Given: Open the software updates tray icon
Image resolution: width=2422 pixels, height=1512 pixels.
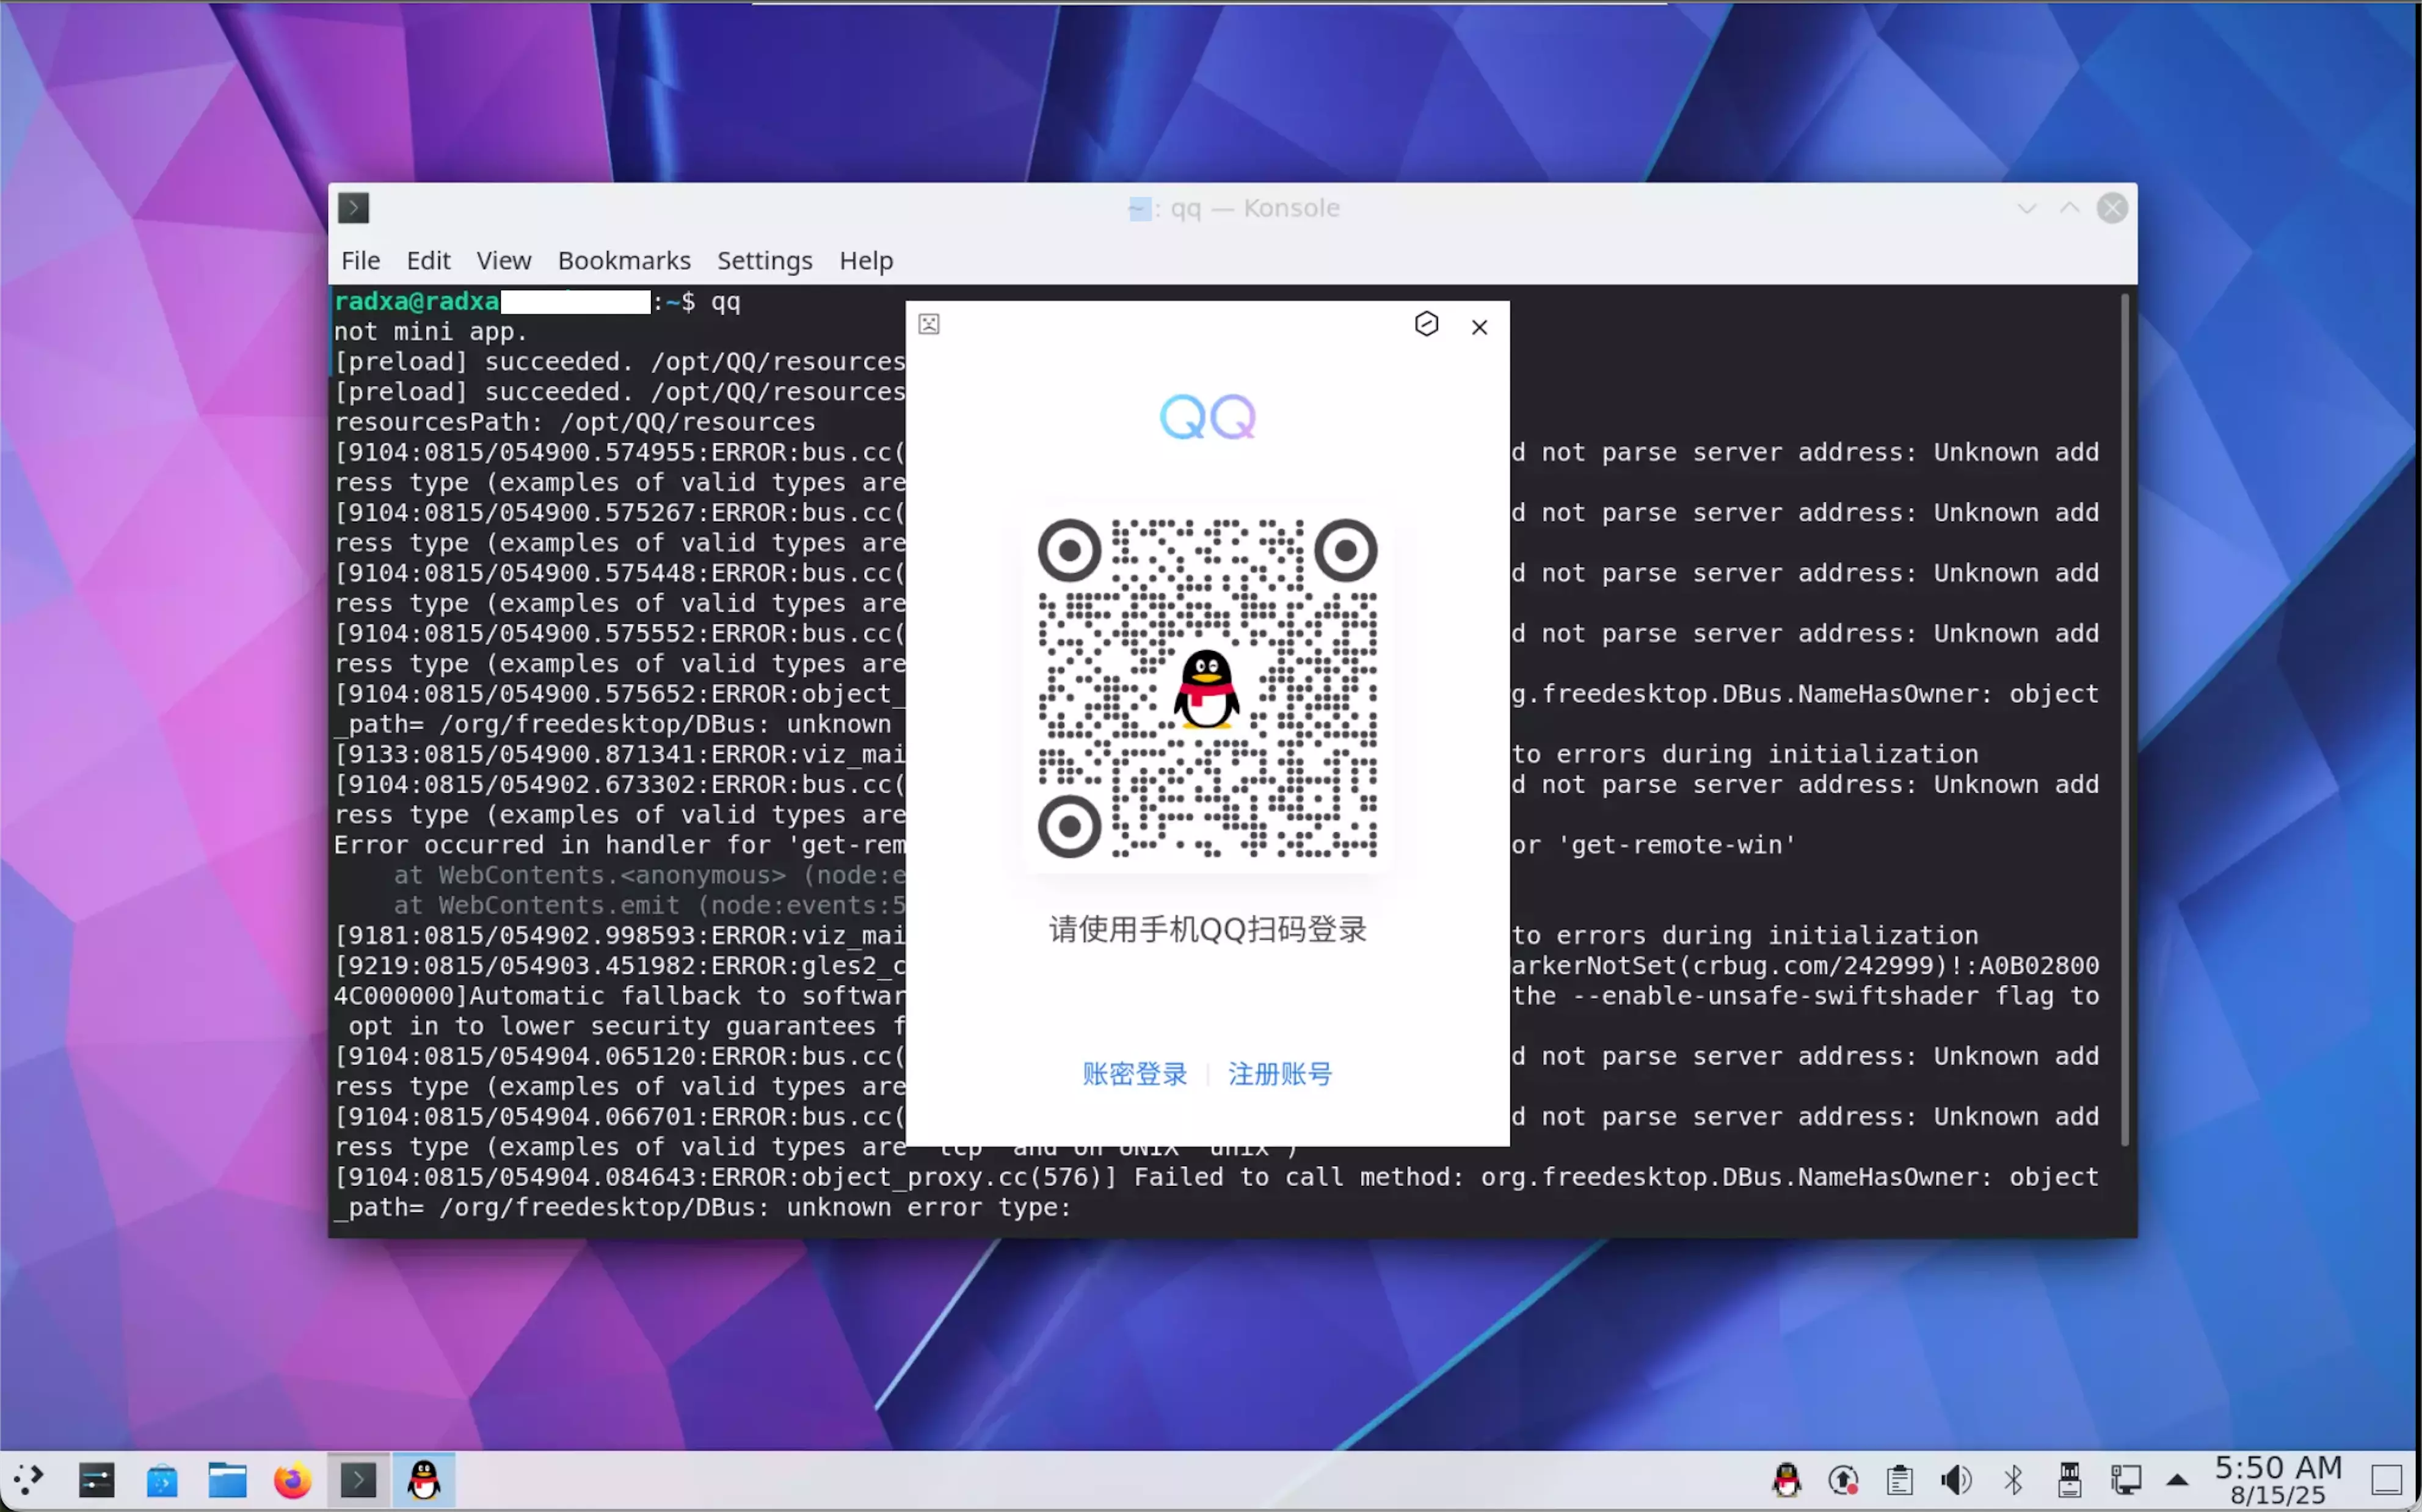Looking at the screenshot, I should click(x=1843, y=1480).
